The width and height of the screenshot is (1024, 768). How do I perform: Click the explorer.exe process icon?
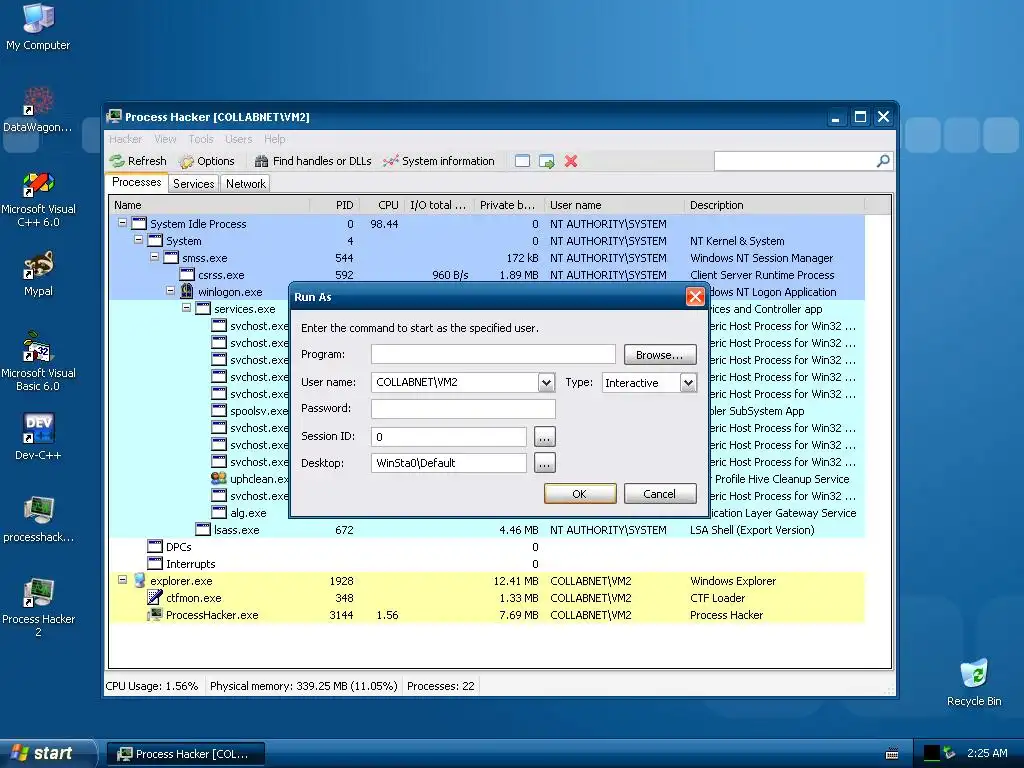click(x=139, y=580)
